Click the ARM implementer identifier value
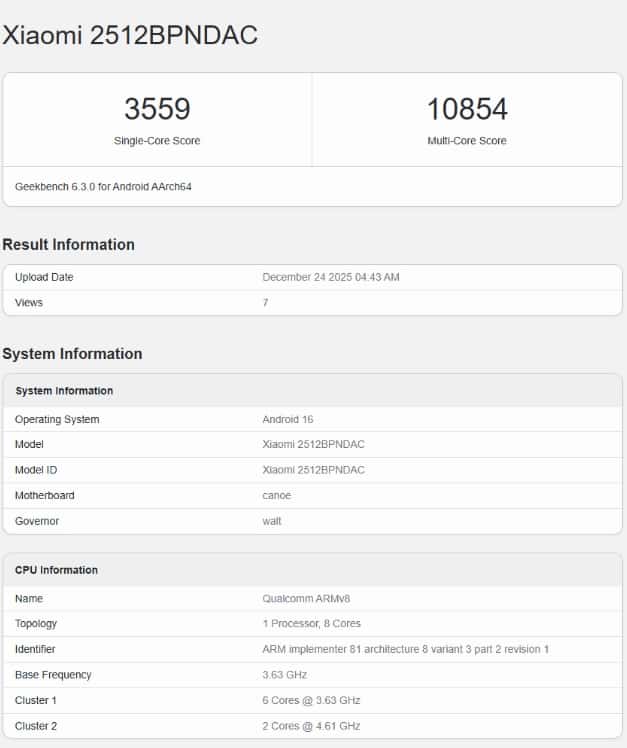627x748 pixels. [405, 650]
